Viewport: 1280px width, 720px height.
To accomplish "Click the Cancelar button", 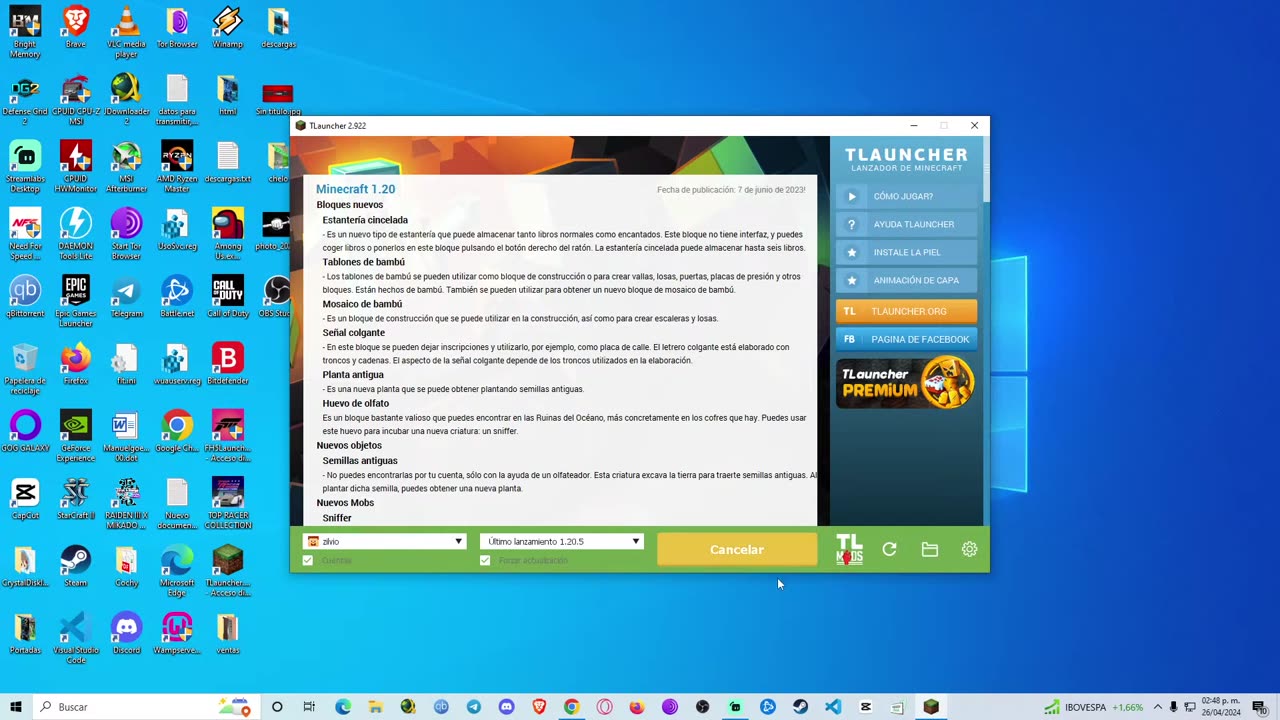I will coord(736,549).
